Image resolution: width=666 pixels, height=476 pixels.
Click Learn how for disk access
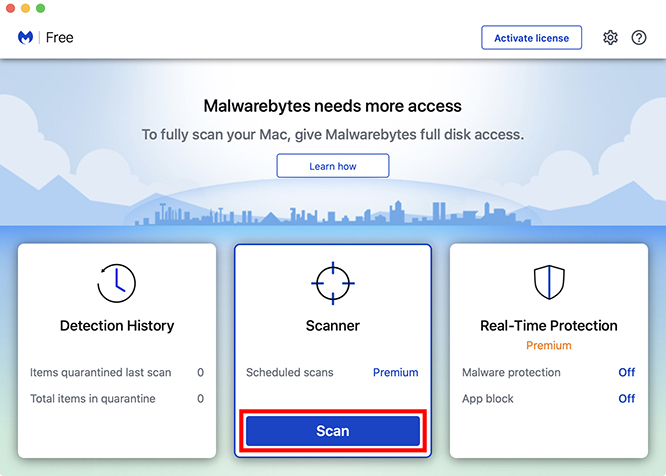[x=333, y=166]
